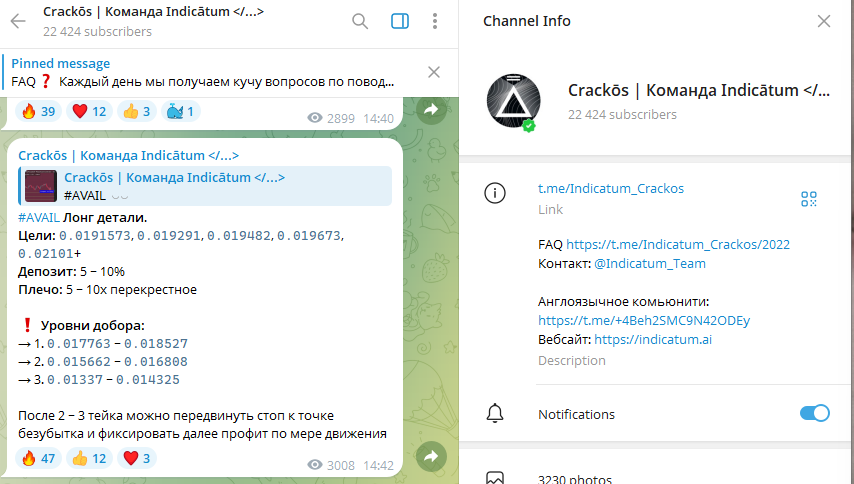Toggle the Notifications switch off
Screen dimensions: 854x484
click(814, 413)
